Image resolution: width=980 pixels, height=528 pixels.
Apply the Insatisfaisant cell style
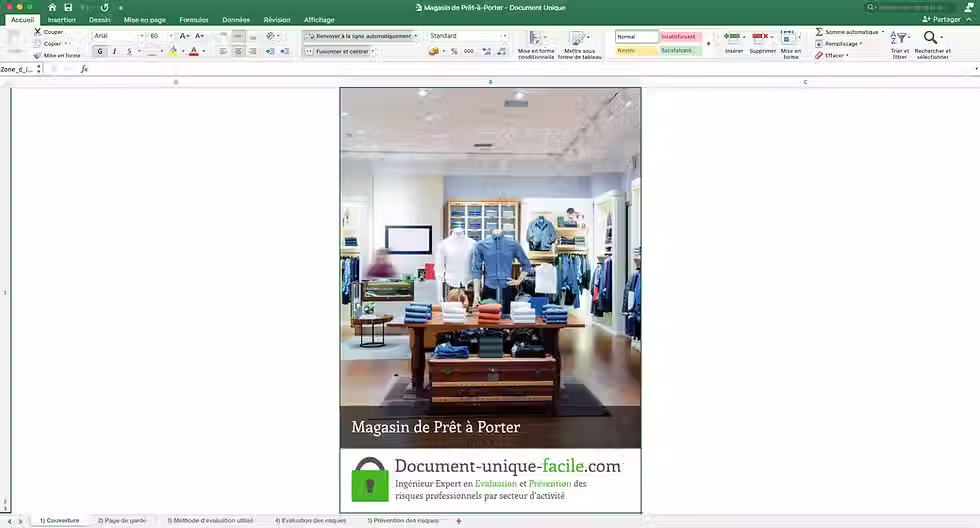(681, 37)
